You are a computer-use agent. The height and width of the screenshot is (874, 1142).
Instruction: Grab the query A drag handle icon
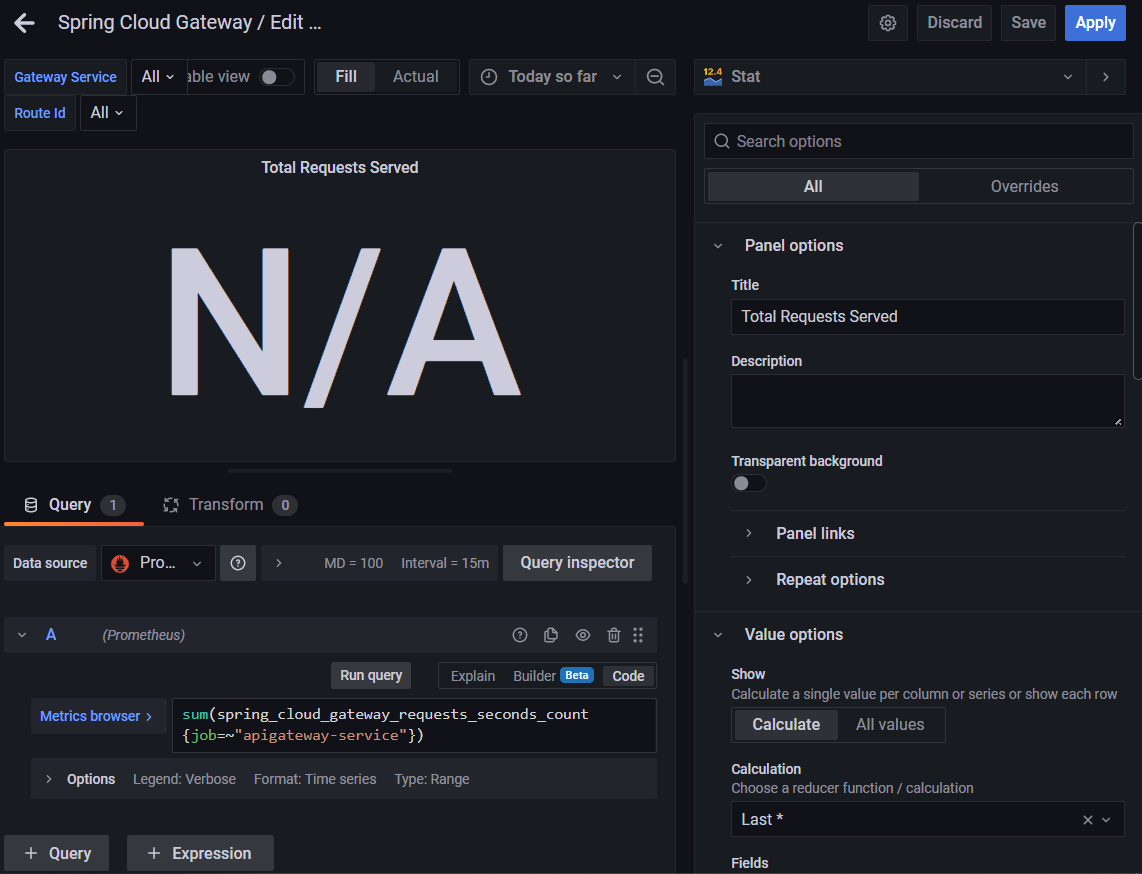click(638, 635)
